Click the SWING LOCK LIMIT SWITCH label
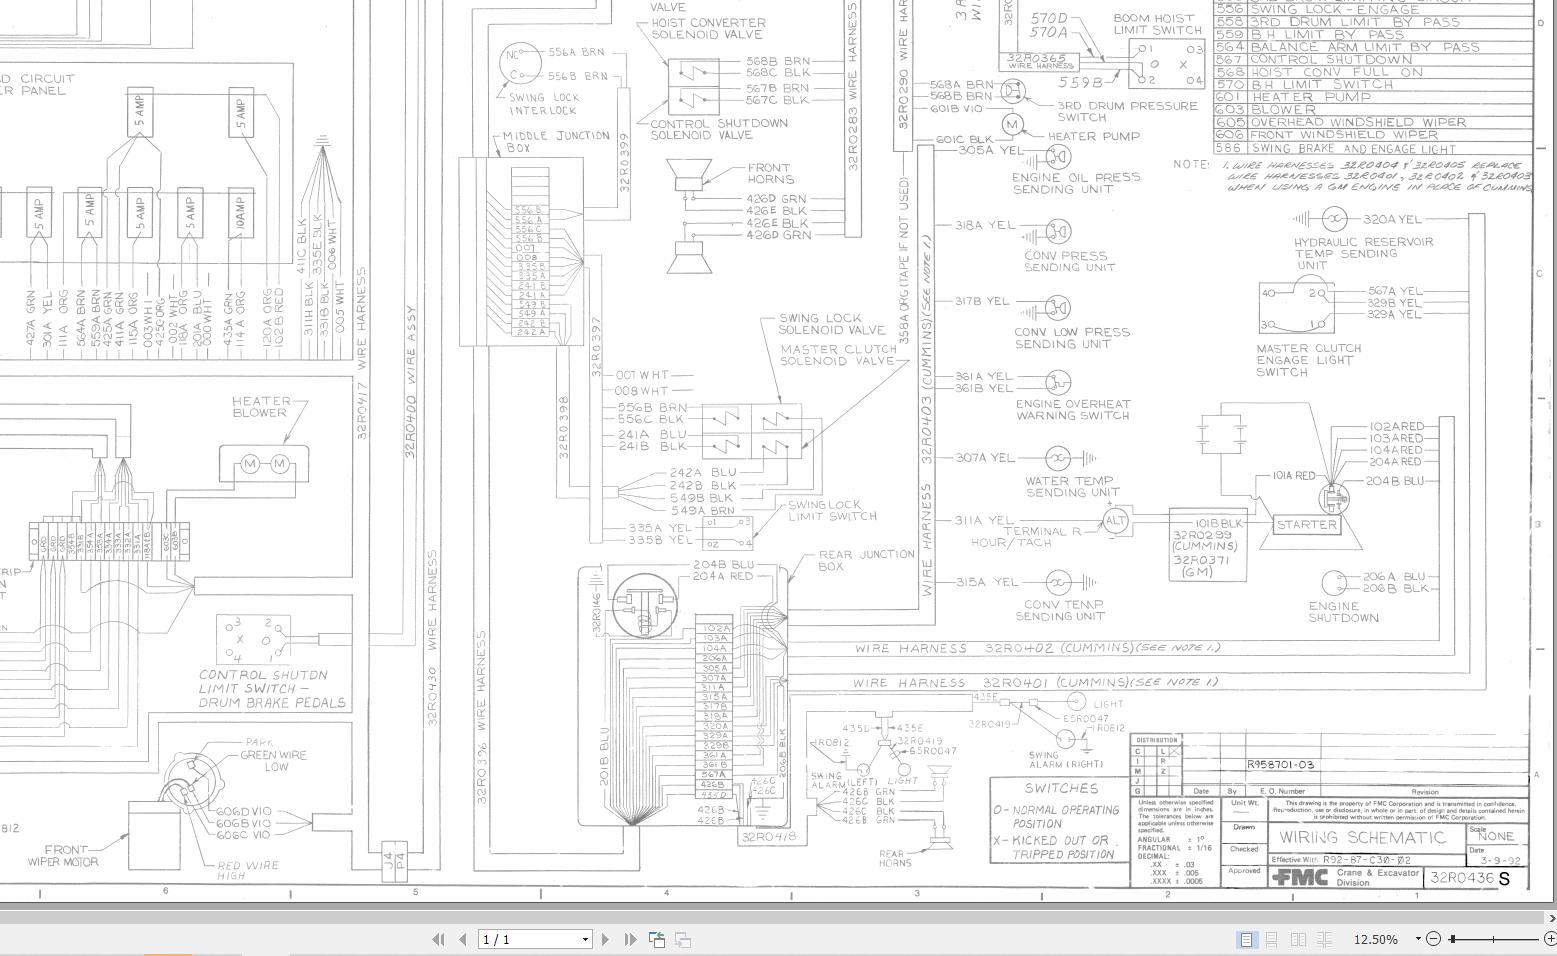This screenshot has width=1557, height=956. [832, 510]
